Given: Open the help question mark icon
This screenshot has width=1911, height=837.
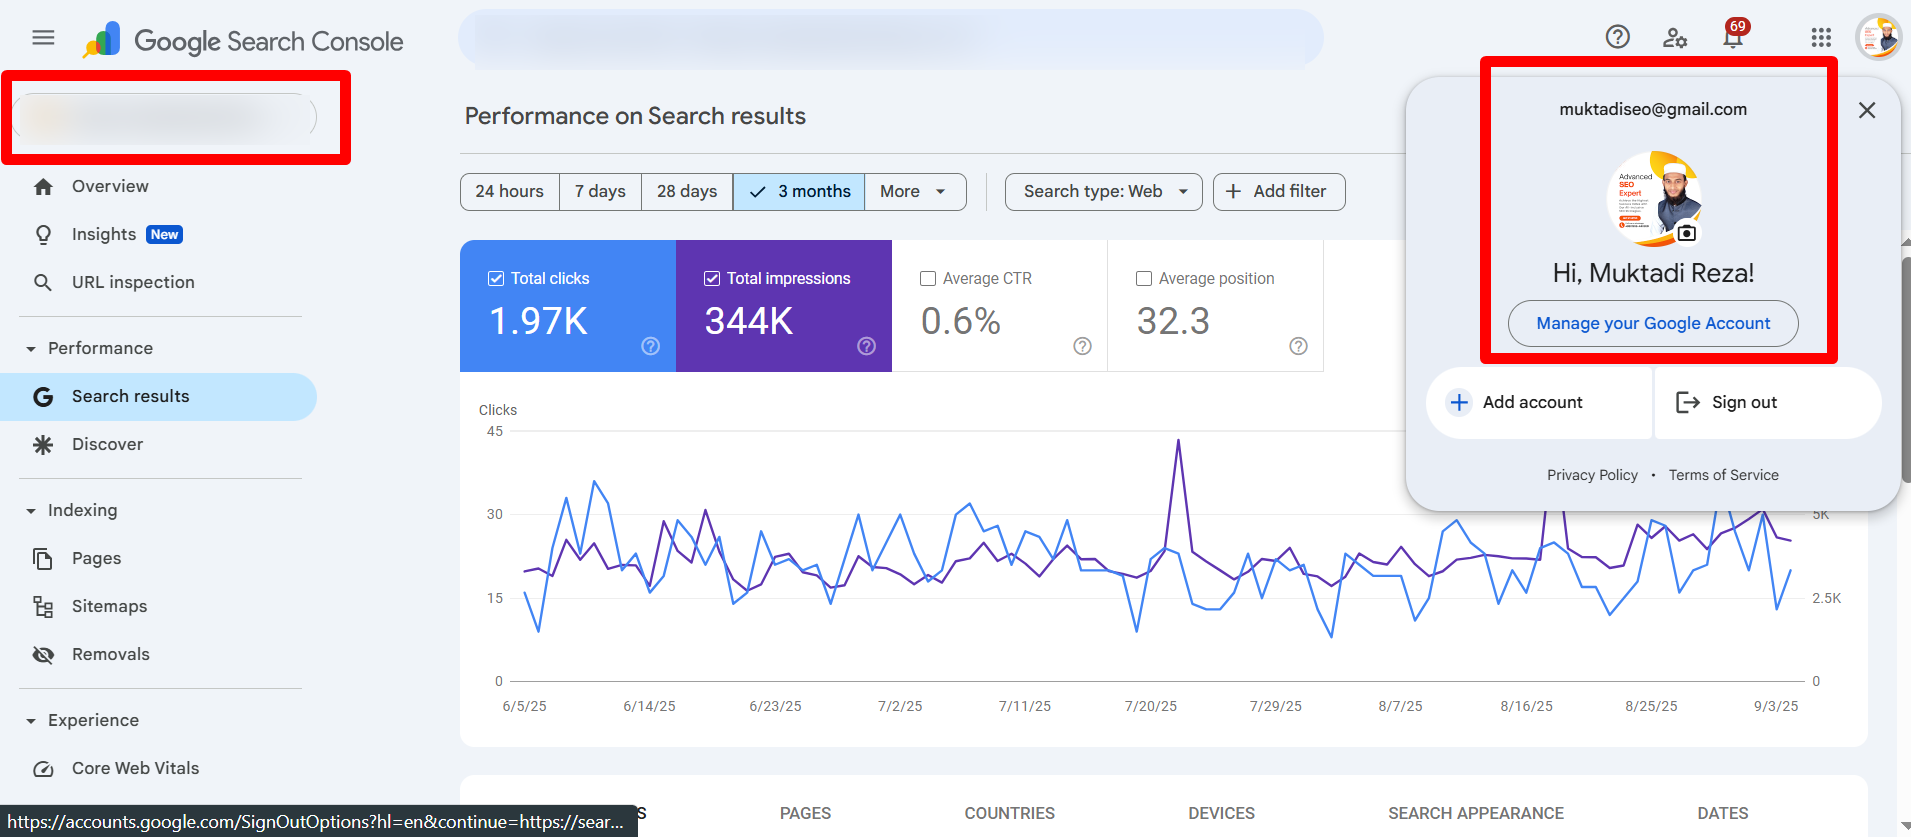Looking at the screenshot, I should pyautogui.click(x=1617, y=37).
